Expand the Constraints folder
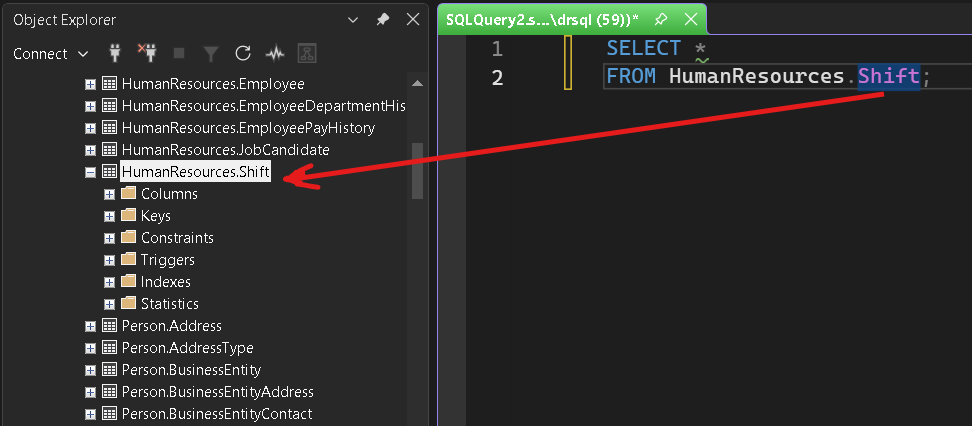Image resolution: width=972 pixels, height=426 pixels. (x=110, y=238)
